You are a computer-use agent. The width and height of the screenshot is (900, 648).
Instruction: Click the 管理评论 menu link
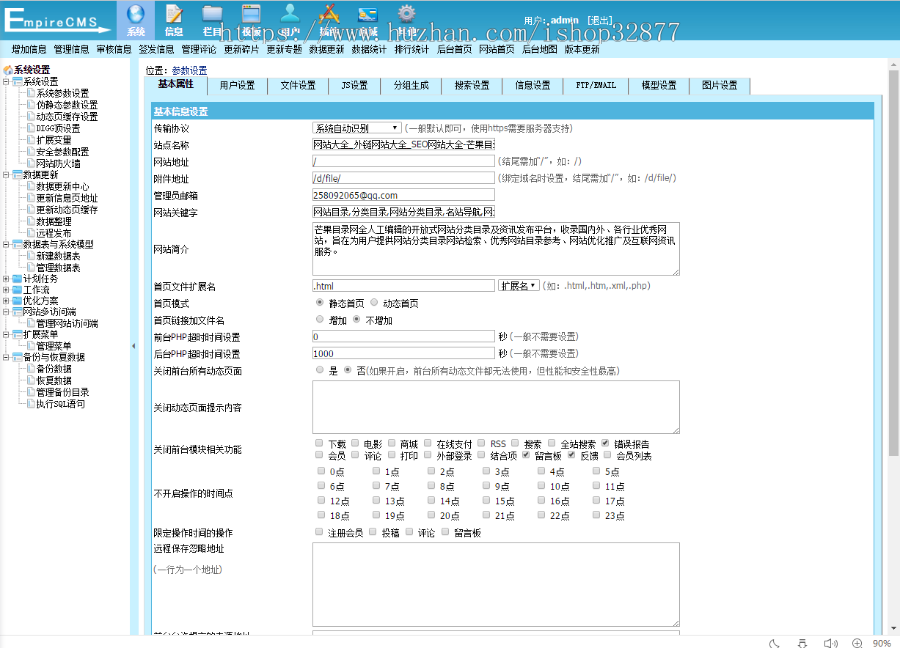click(199, 49)
